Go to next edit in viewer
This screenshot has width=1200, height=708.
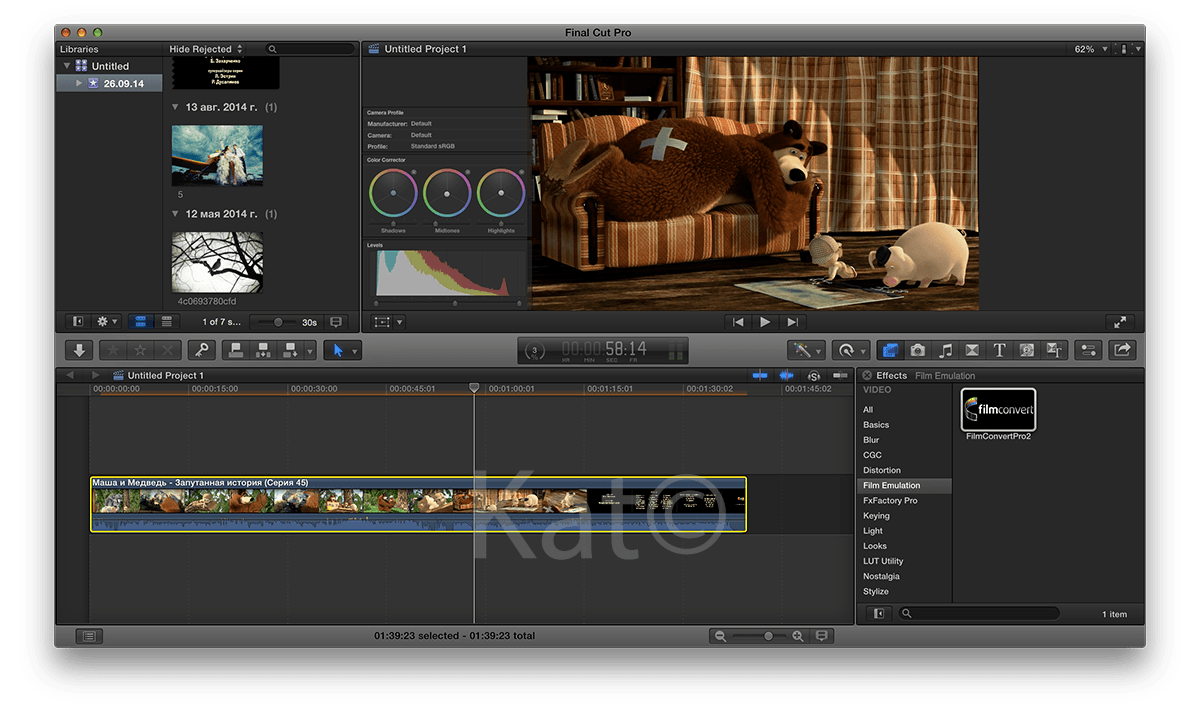[792, 322]
